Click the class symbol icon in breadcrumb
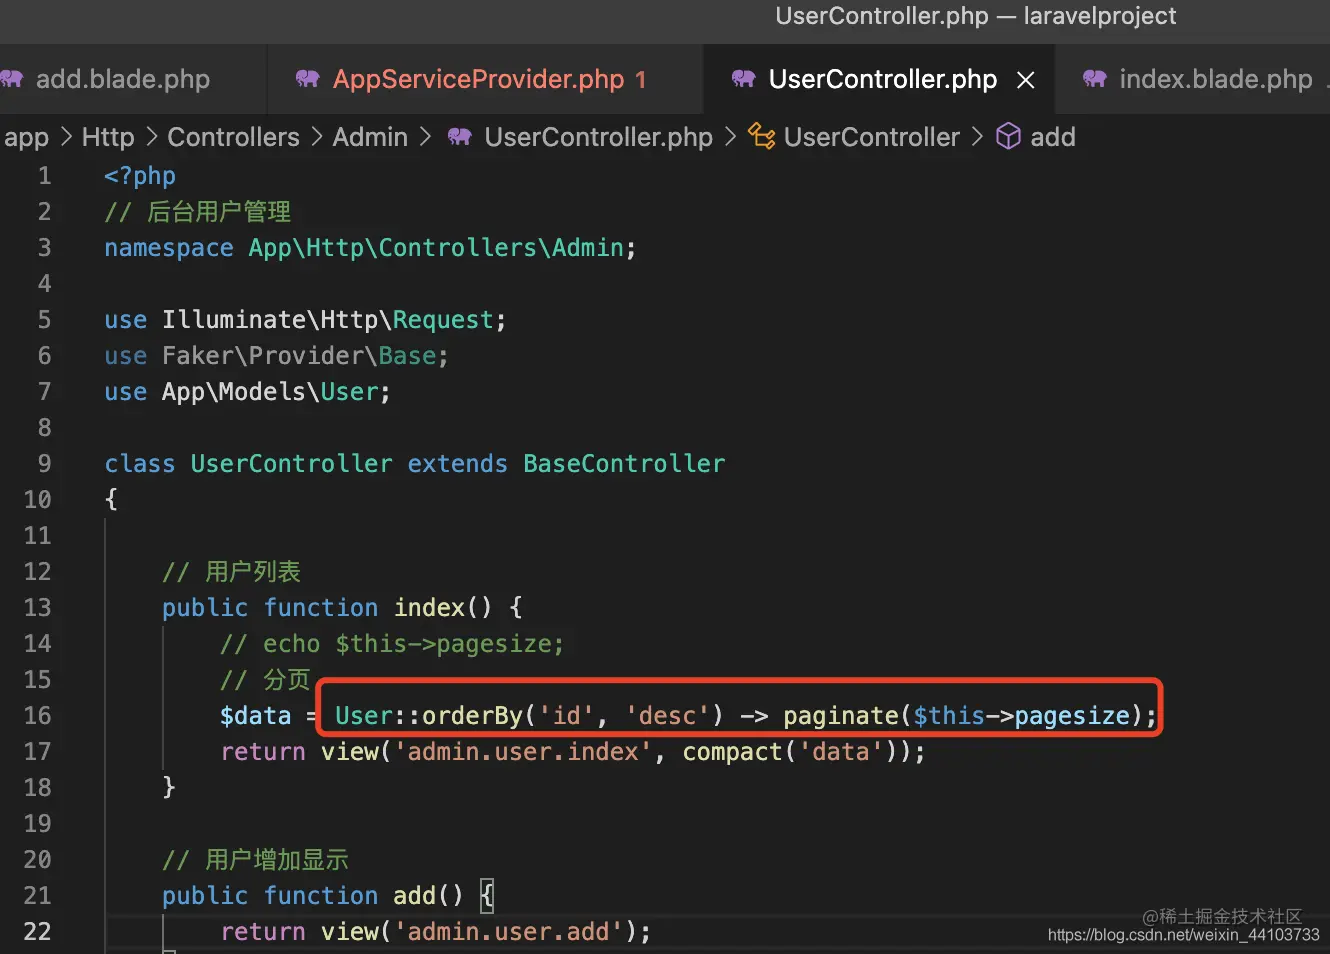 (762, 136)
